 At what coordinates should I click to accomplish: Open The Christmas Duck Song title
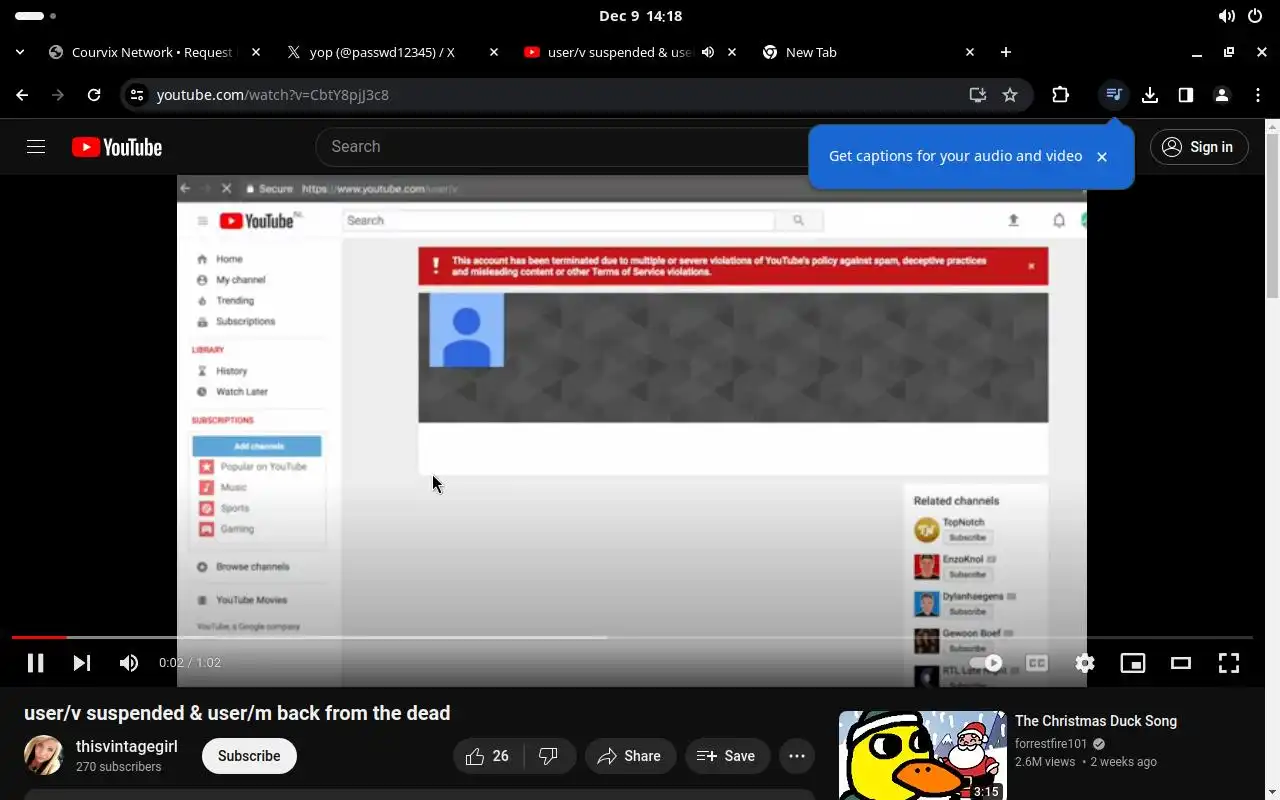1095,721
